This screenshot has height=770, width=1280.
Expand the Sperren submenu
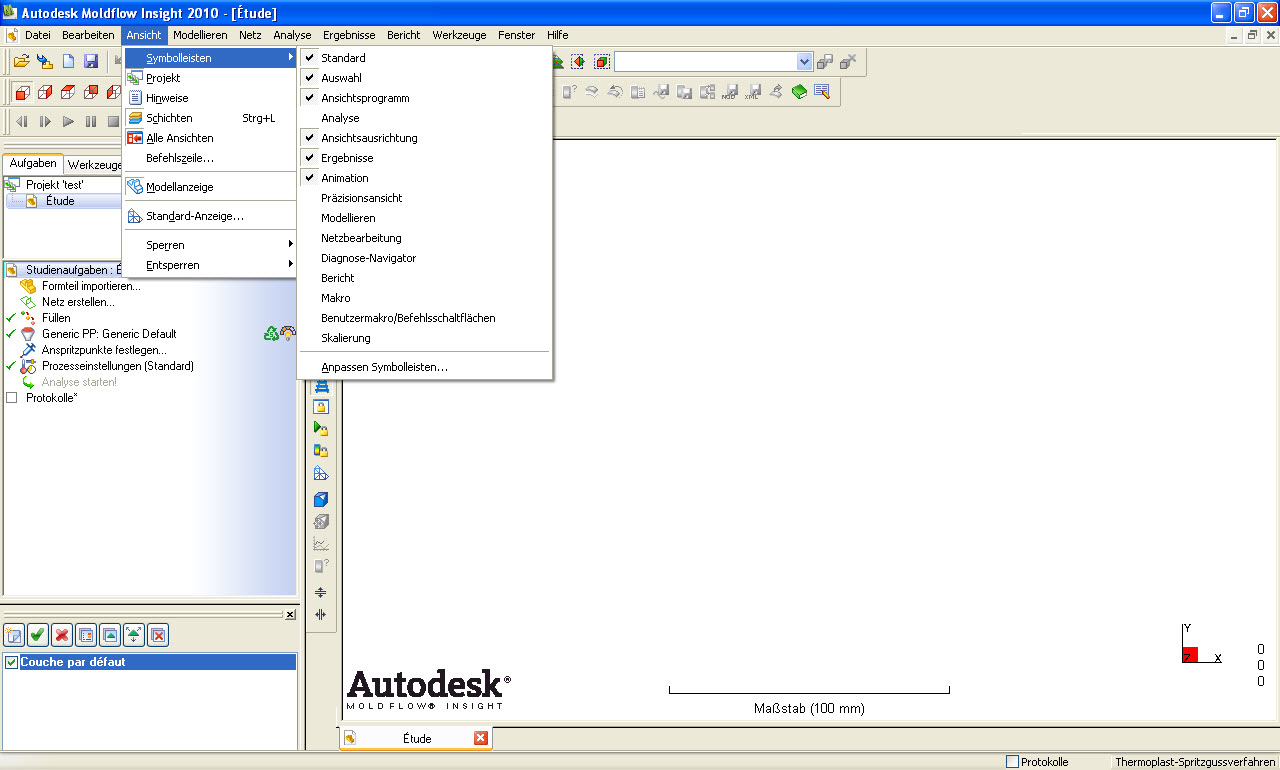tap(210, 245)
